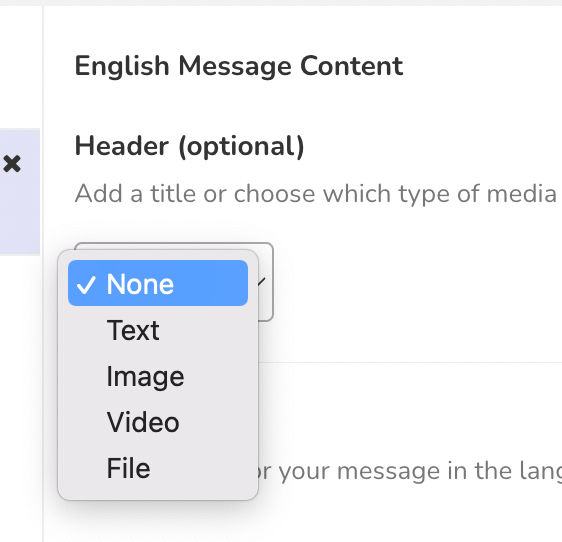
Task: Click the vertical border between sidebar and content
Action: pyautogui.click(x=43, y=272)
